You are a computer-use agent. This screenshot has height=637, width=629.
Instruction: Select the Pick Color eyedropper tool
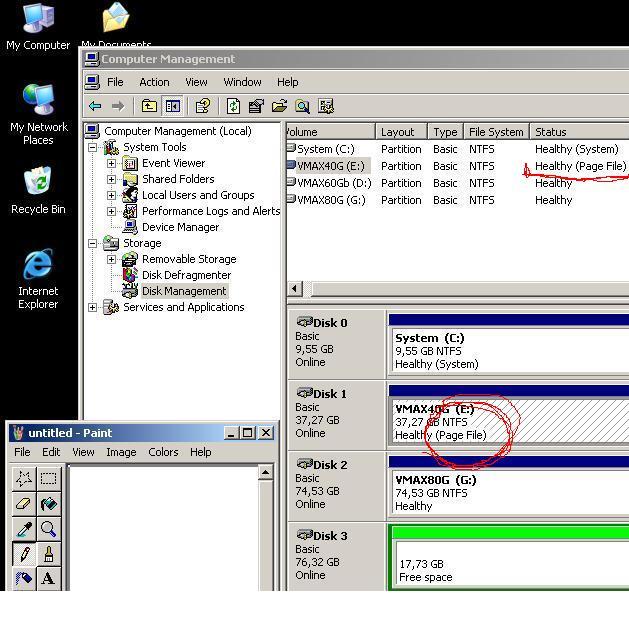pyautogui.click(x=25, y=529)
